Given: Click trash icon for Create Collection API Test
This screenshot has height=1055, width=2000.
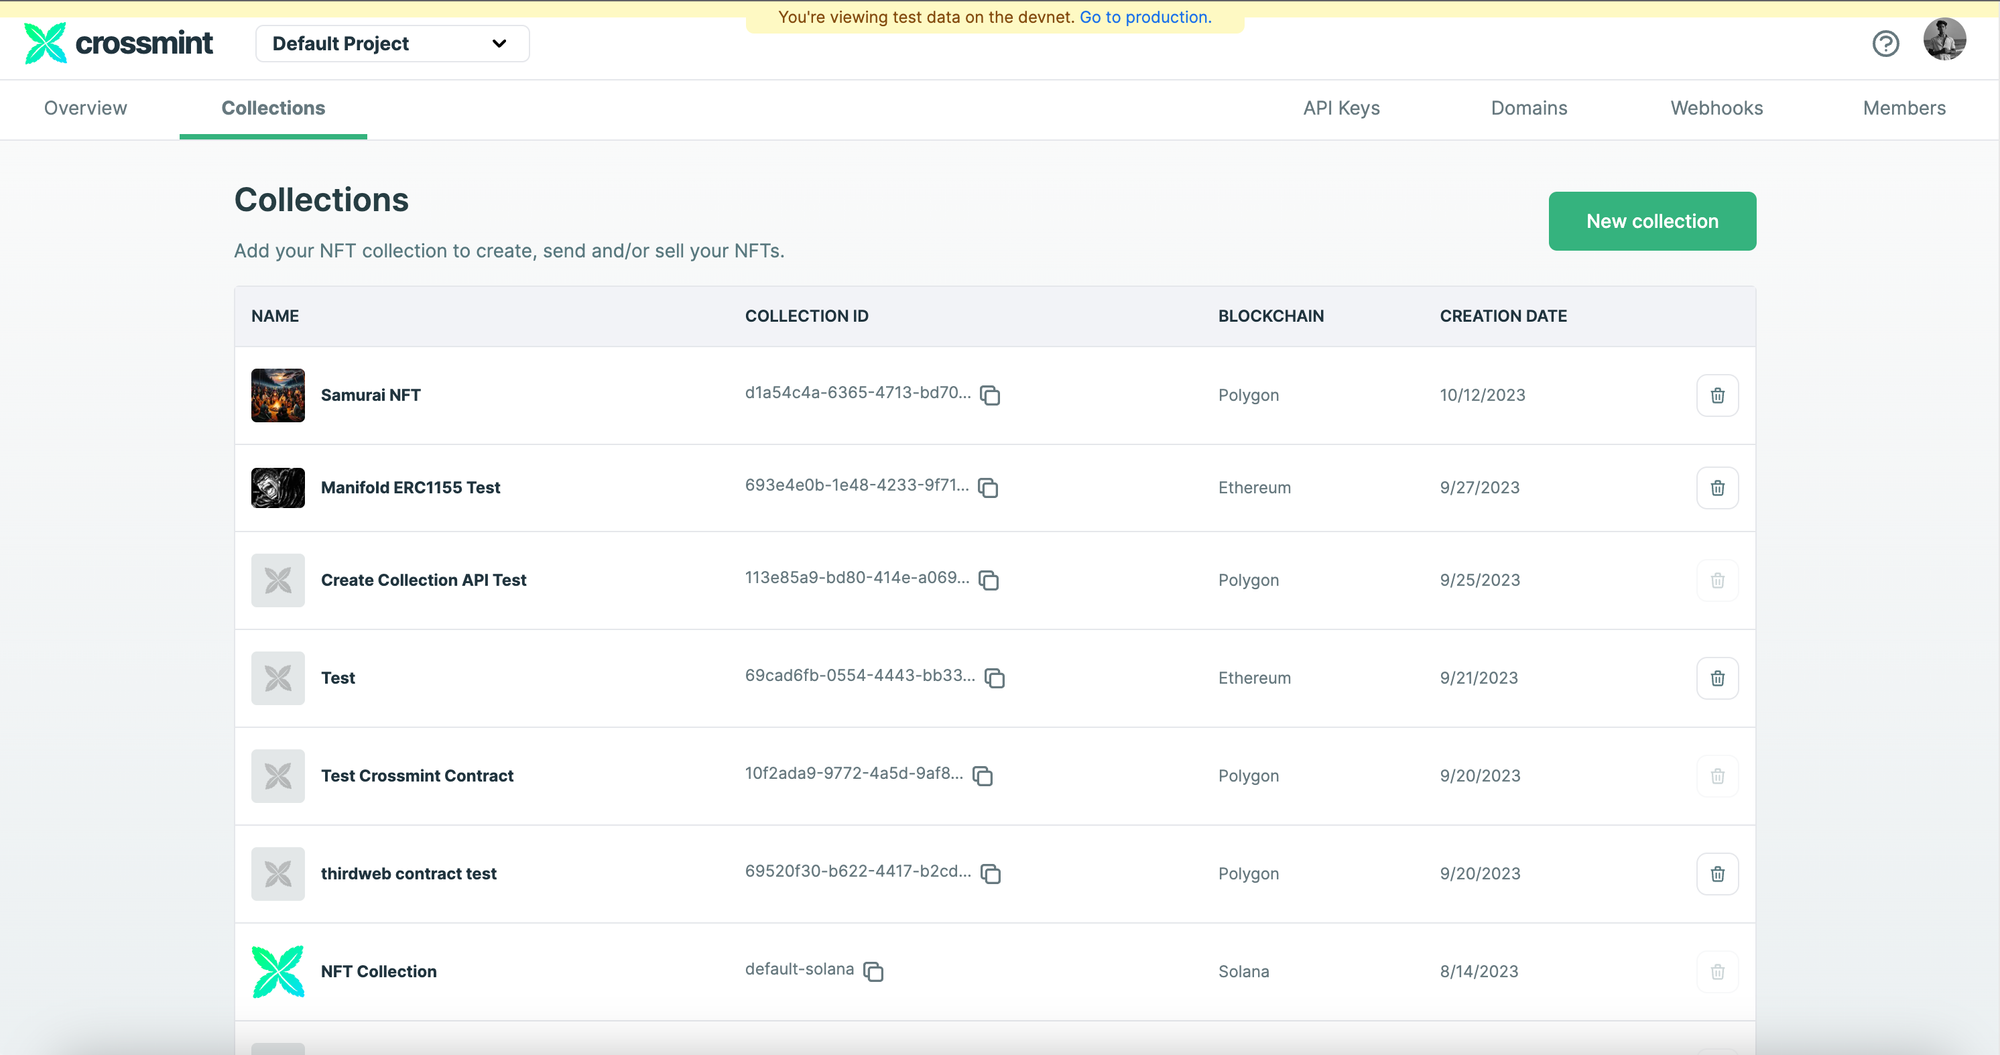Looking at the screenshot, I should click(x=1717, y=580).
